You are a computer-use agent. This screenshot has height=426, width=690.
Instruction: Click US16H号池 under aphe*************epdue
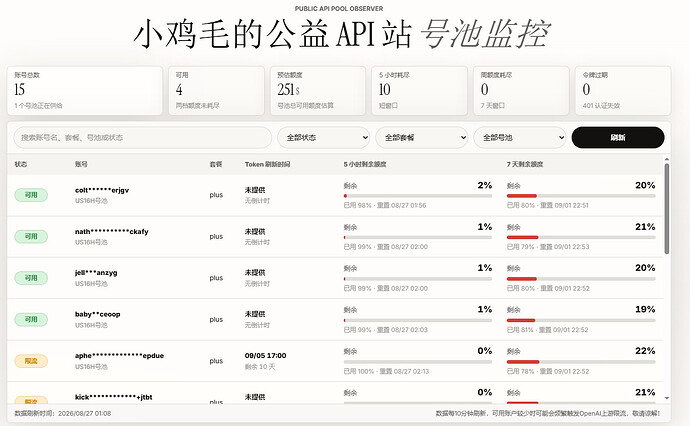[91, 367]
